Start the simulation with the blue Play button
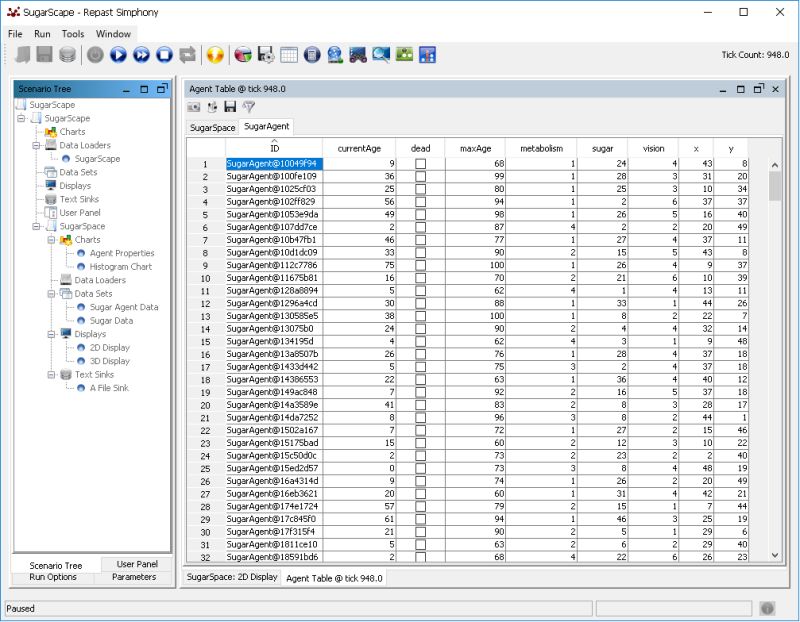 click(118, 55)
